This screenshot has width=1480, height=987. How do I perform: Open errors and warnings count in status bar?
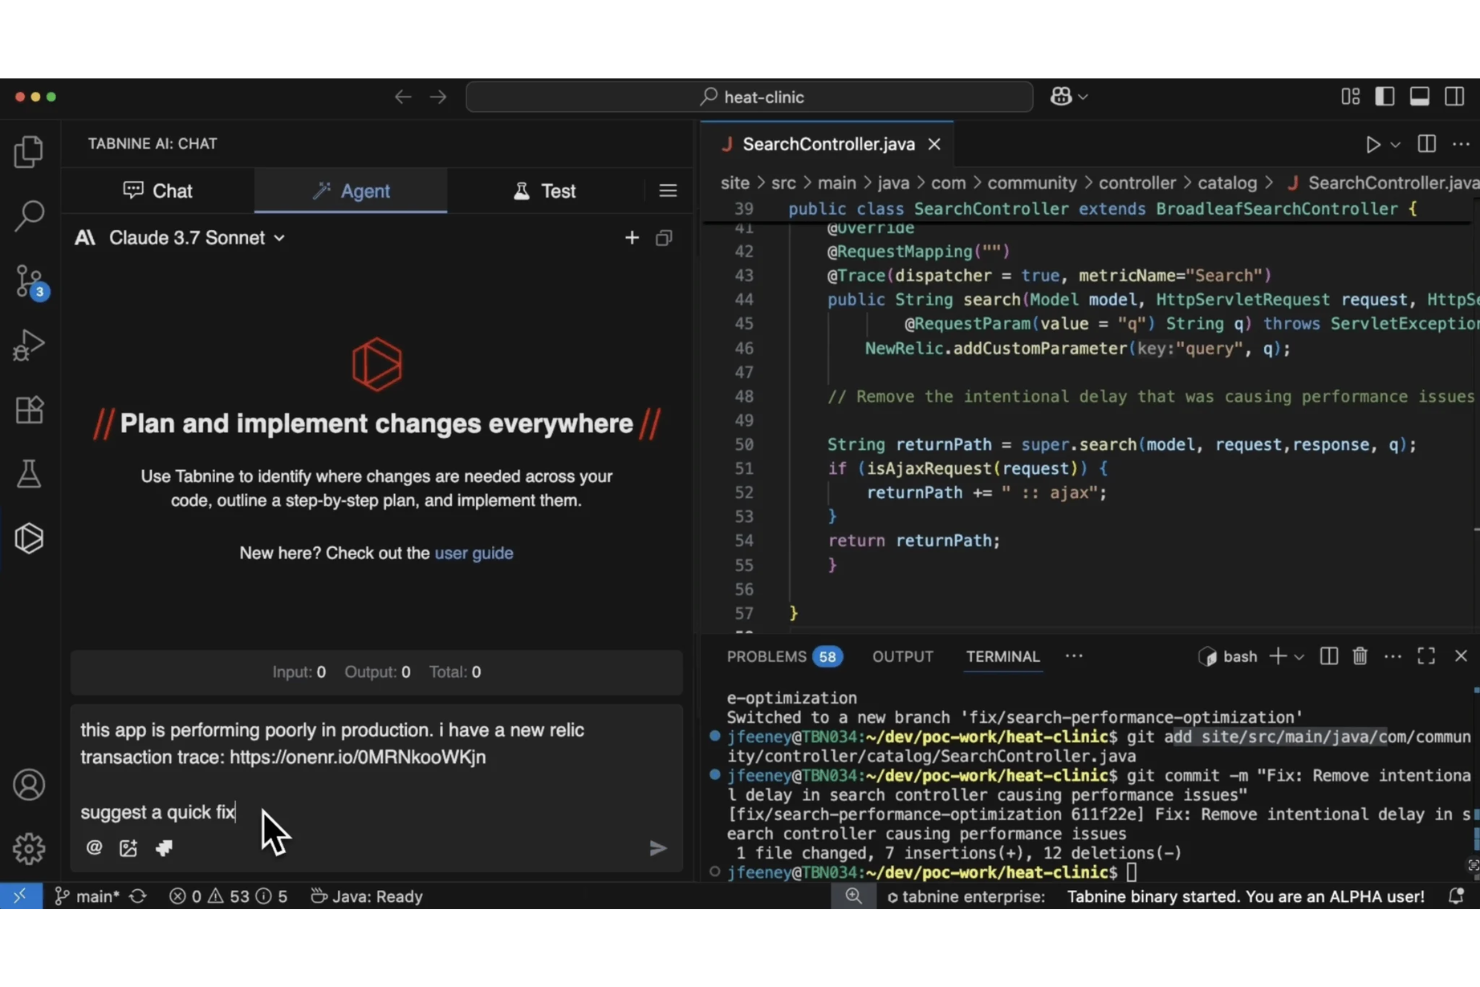(x=228, y=896)
